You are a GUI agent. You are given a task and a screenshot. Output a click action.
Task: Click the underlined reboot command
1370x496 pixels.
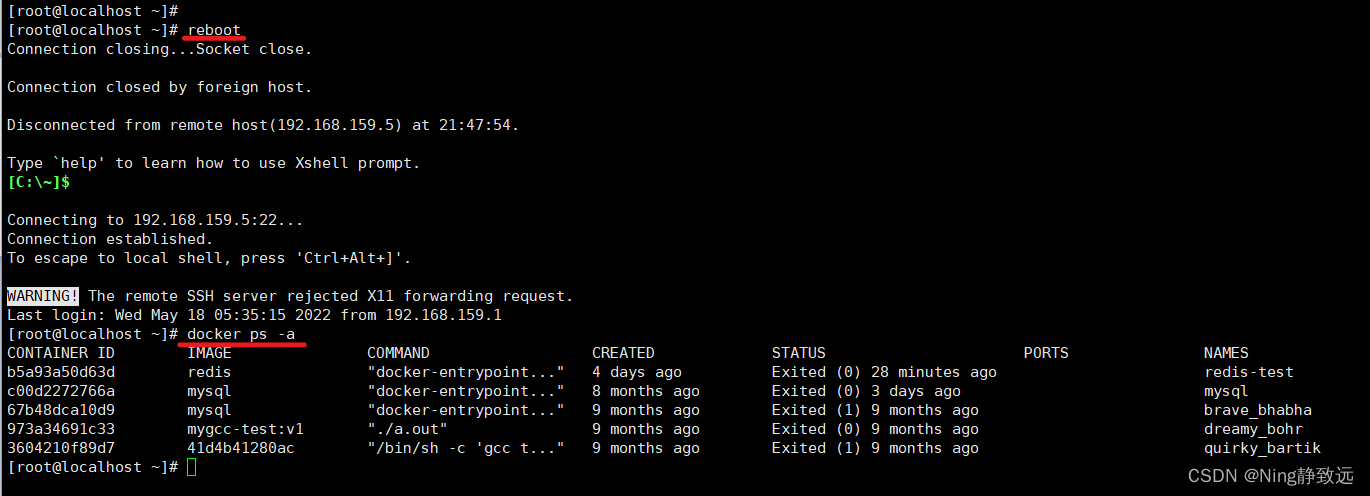click(x=214, y=30)
